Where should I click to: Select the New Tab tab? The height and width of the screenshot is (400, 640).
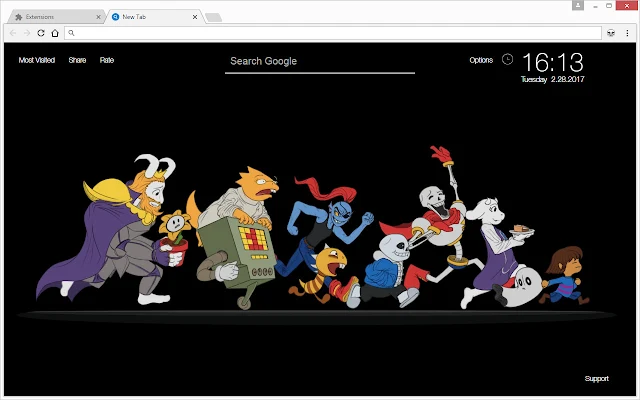[x=155, y=17]
